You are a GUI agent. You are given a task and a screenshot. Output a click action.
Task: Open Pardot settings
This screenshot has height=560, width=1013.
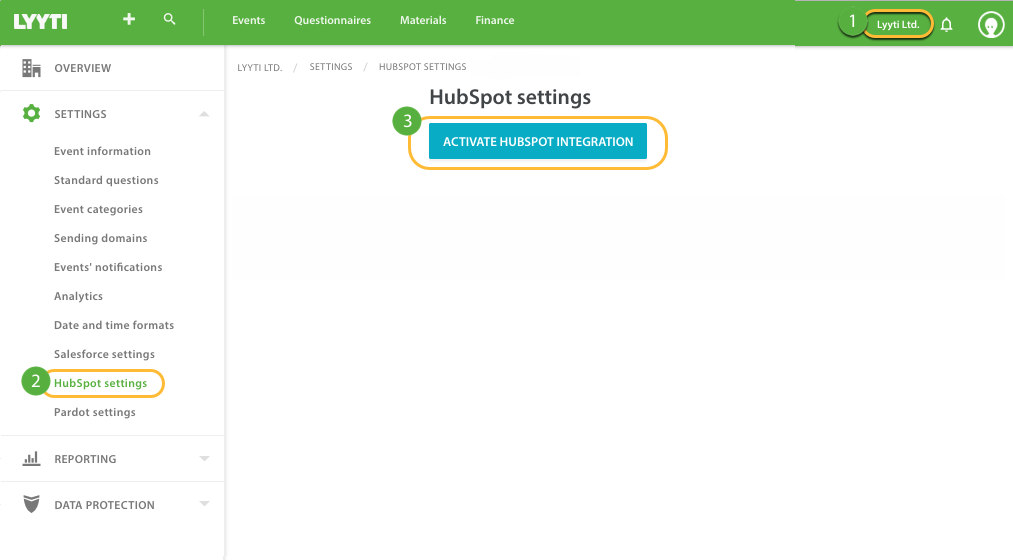pos(94,412)
